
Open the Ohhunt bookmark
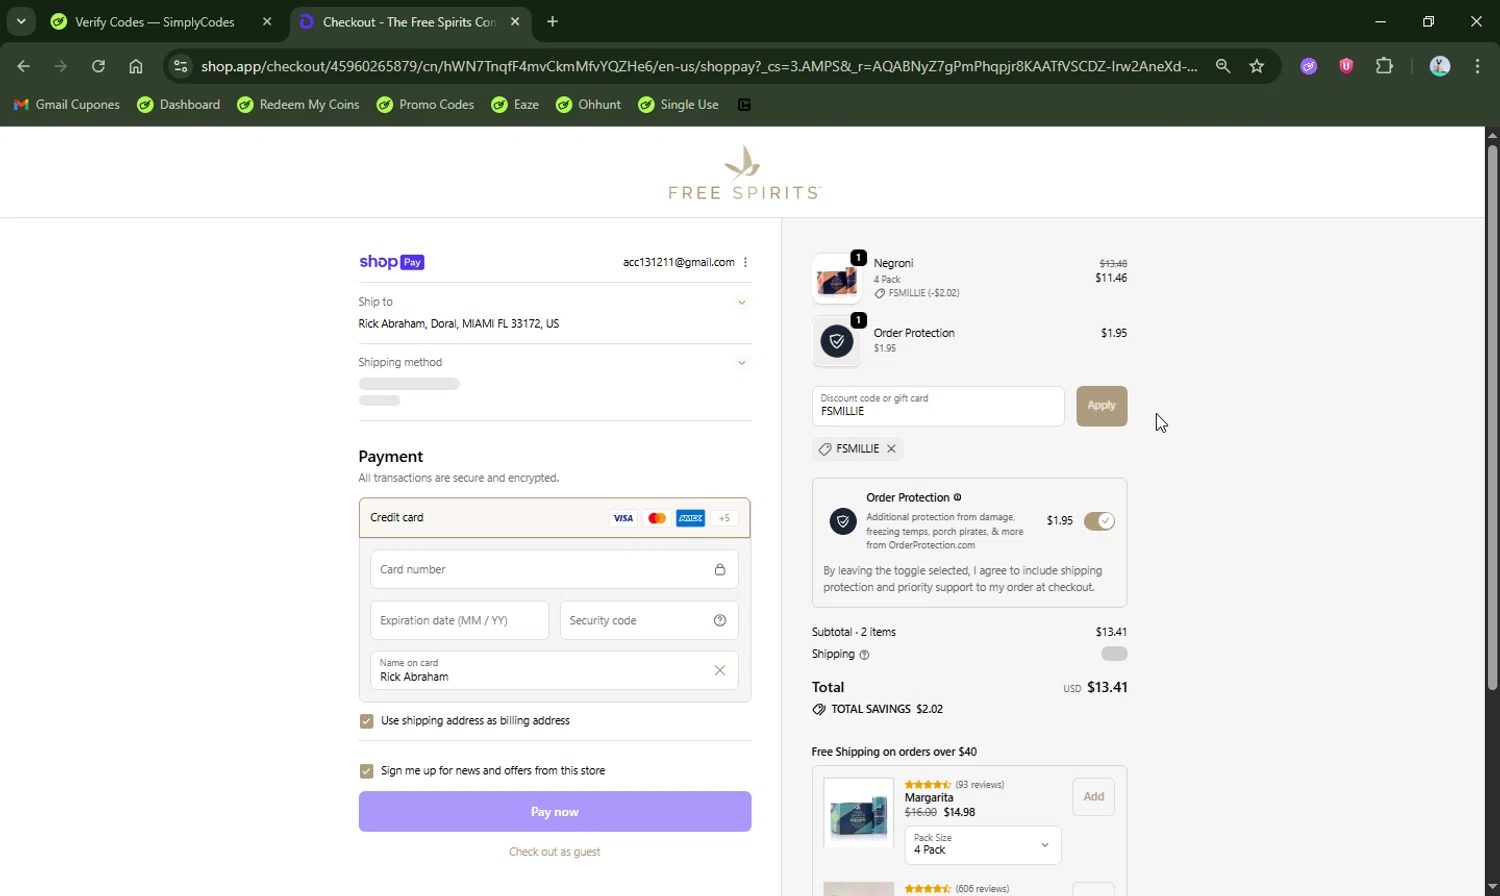tap(588, 105)
